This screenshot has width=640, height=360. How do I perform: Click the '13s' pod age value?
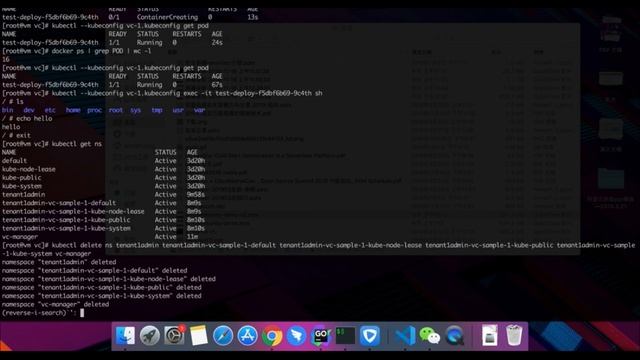click(x=253, y=17)
